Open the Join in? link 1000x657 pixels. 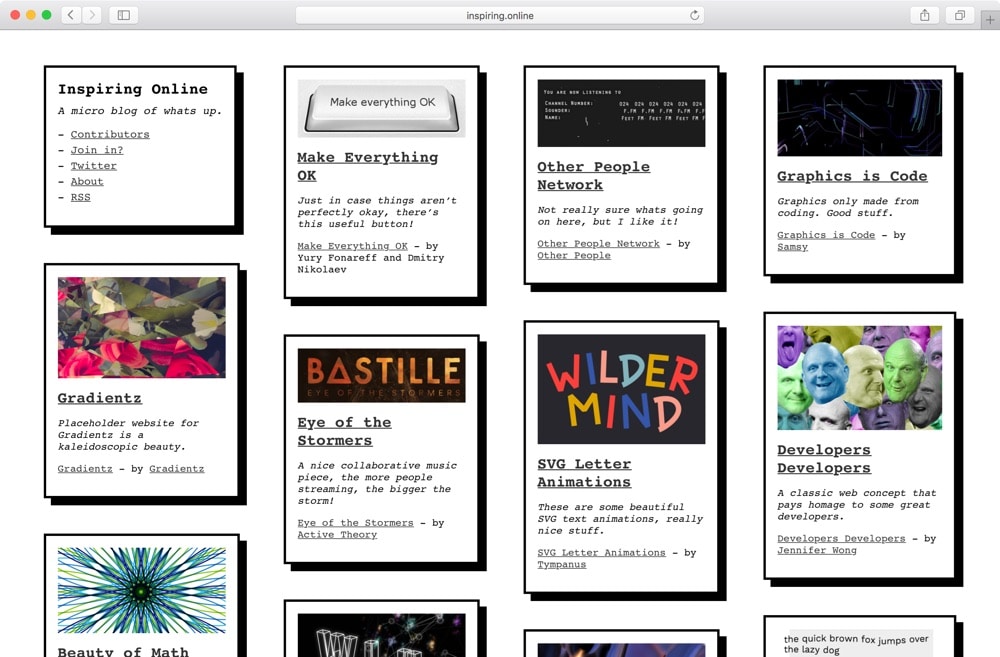pos(96,150)
